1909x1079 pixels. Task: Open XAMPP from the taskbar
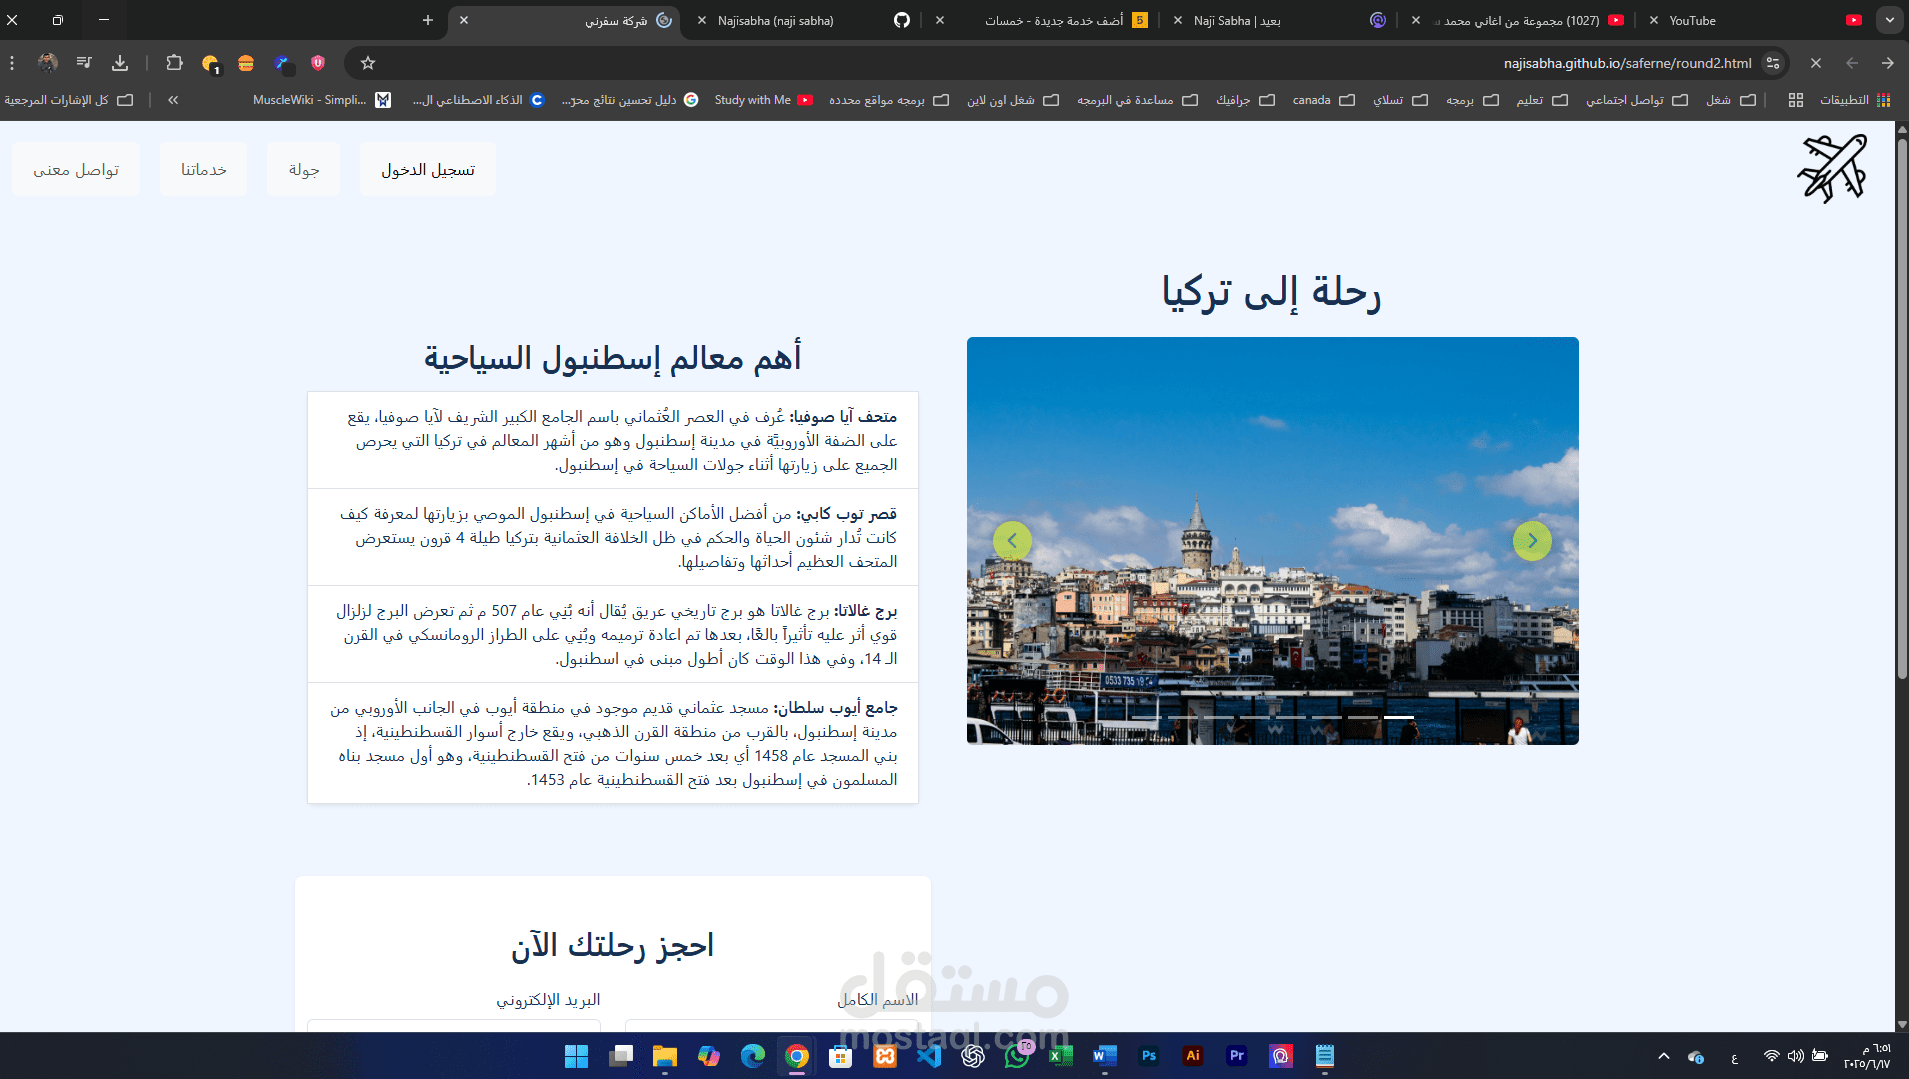tap(885, 1056)
